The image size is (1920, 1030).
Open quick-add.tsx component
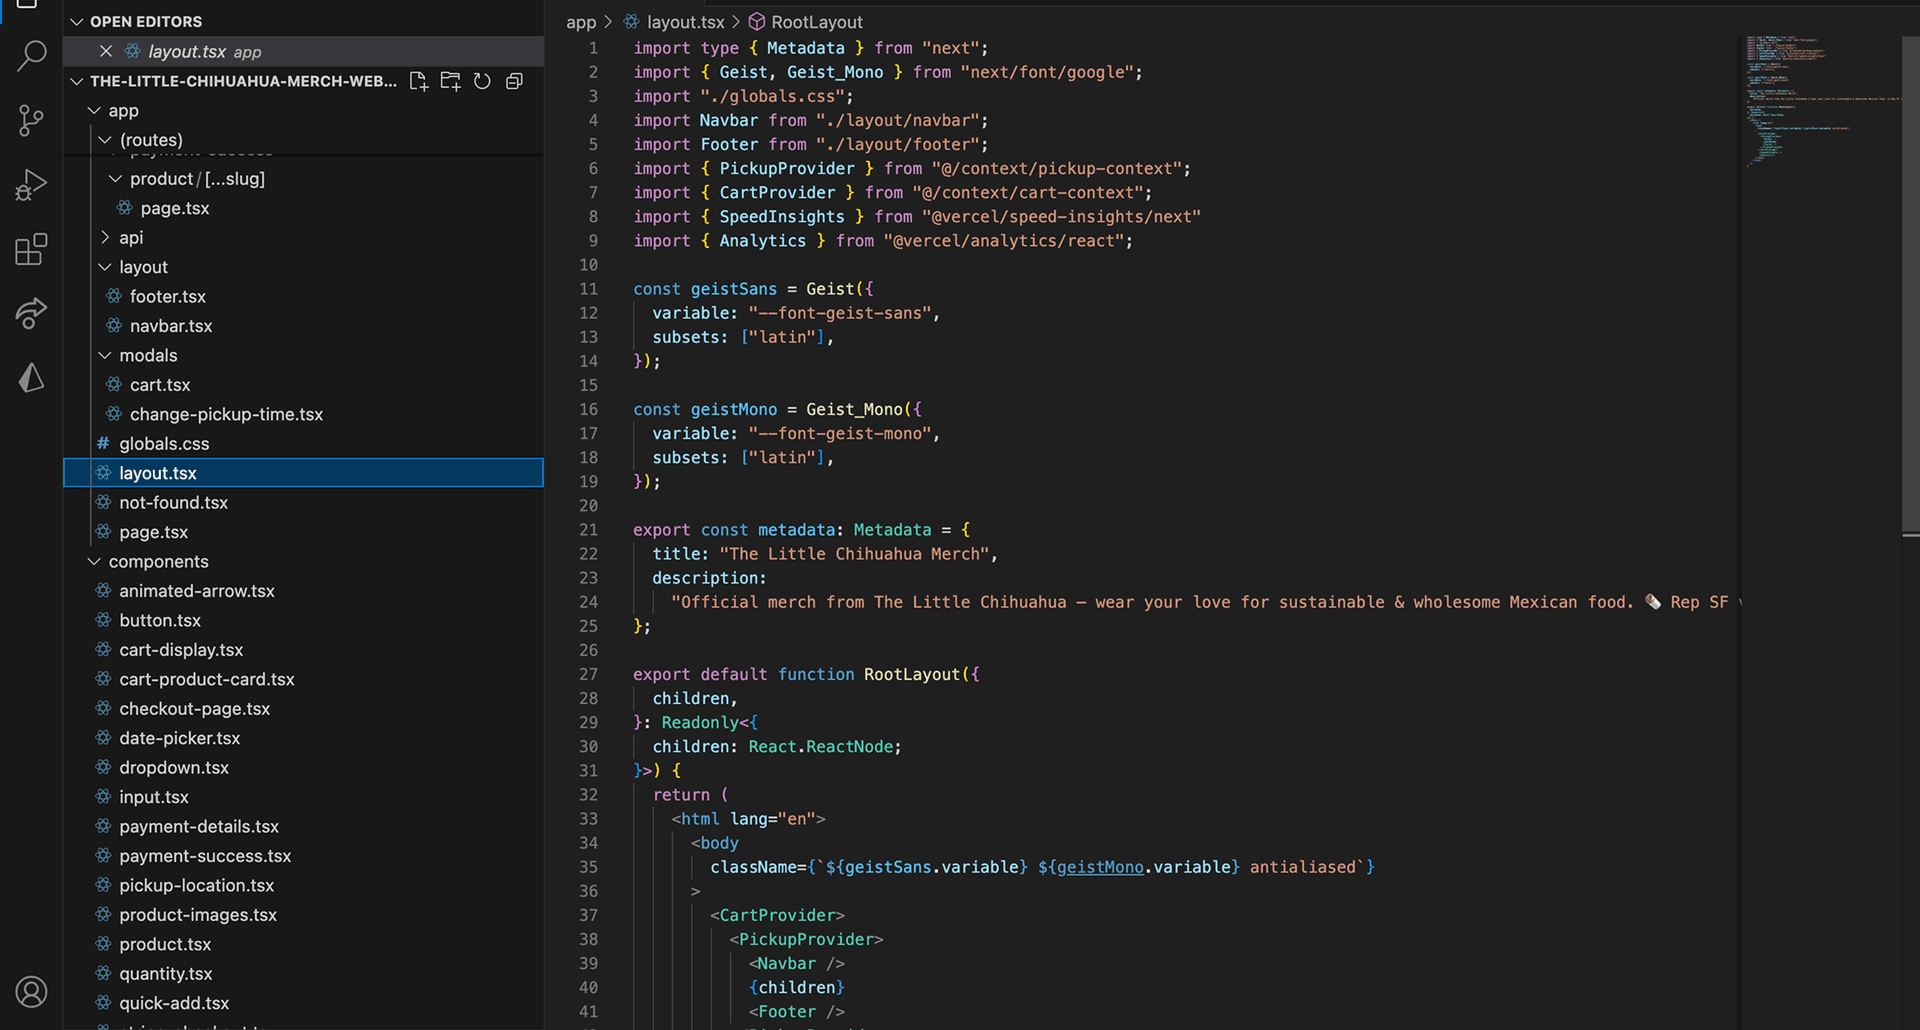[304, 1003]
